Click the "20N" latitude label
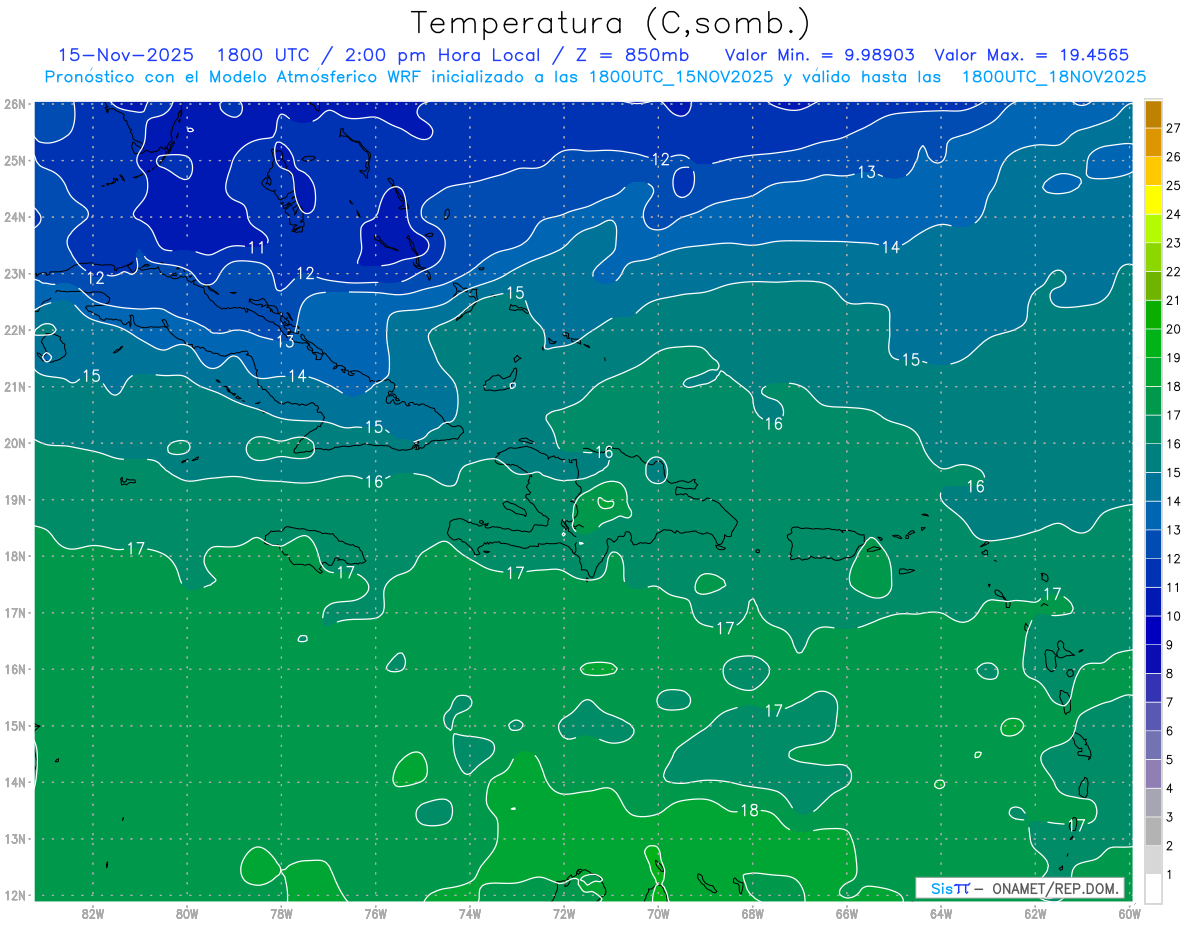The image size is (1200, 927). [14, 443]
